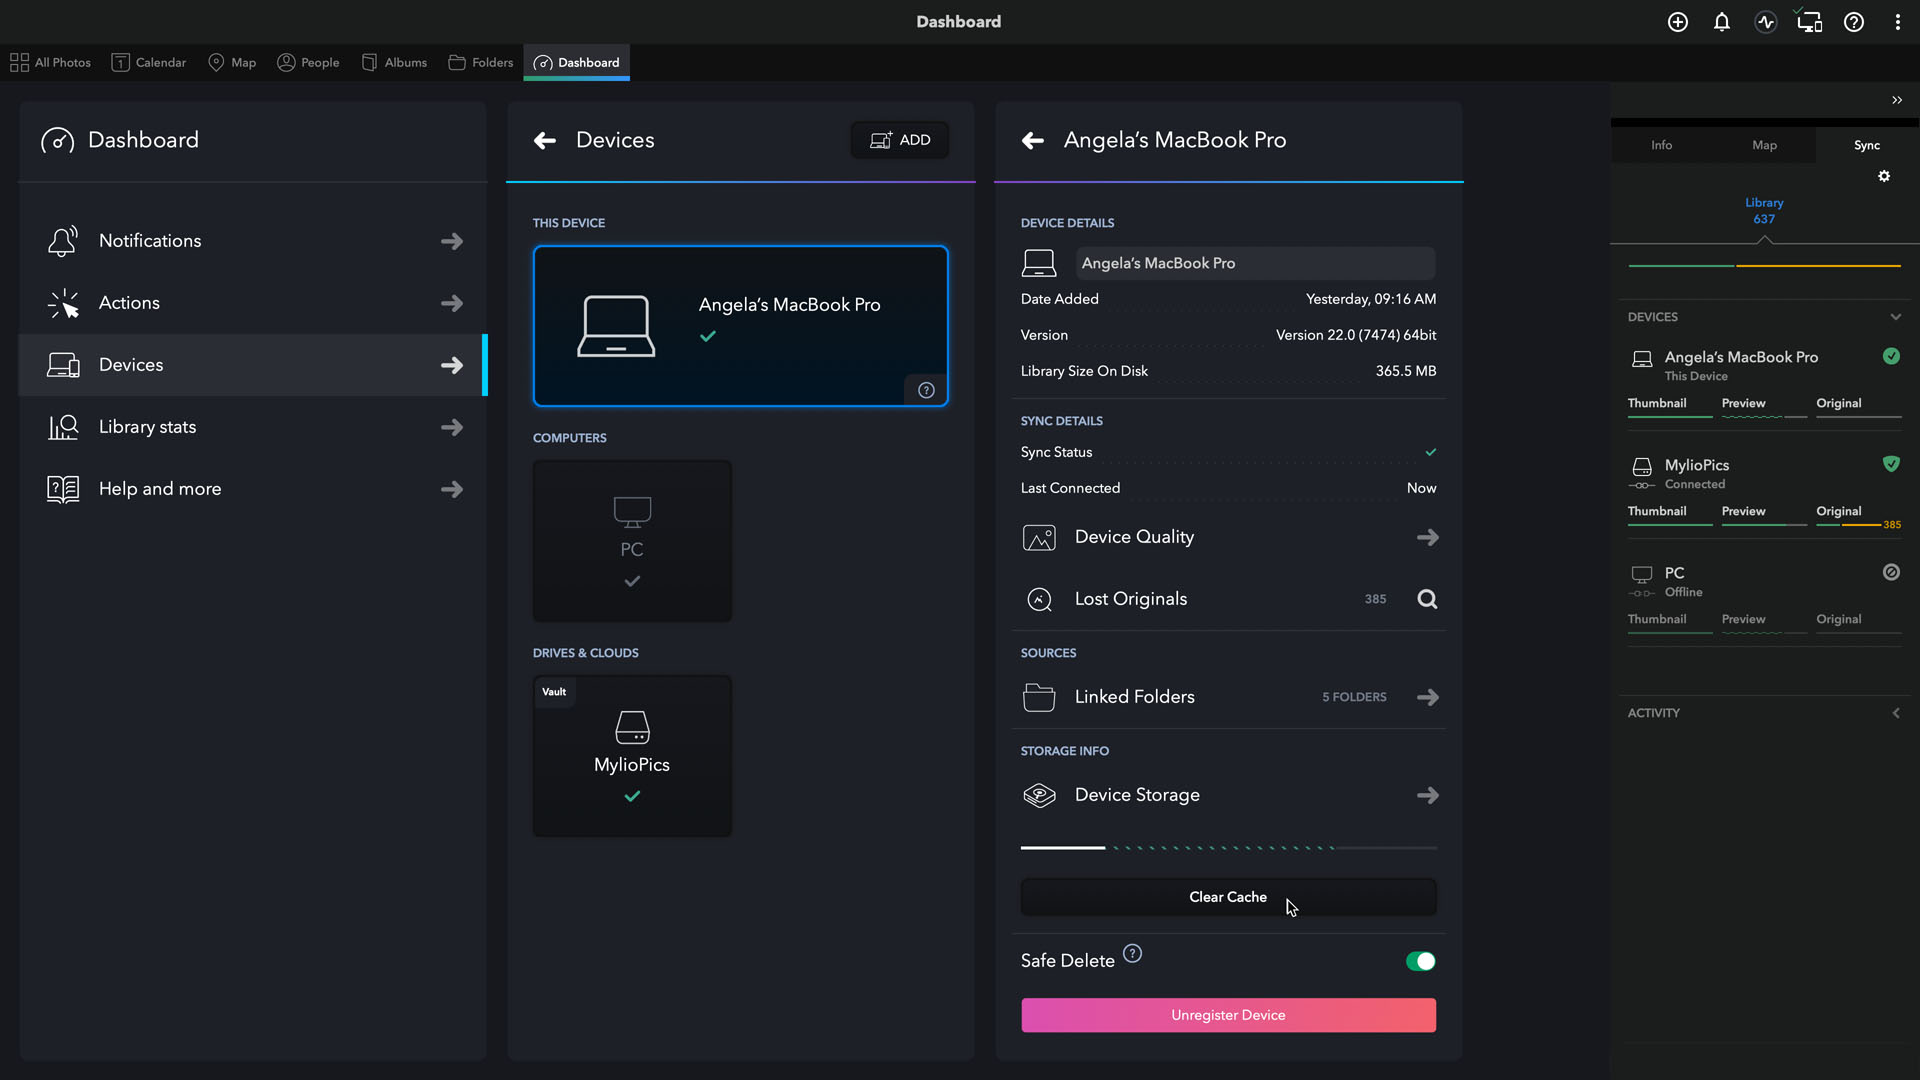Click green check status for Angela's MacBook Pro in sync panel
The image size is (1920, 1080).
click(1891, 356)
